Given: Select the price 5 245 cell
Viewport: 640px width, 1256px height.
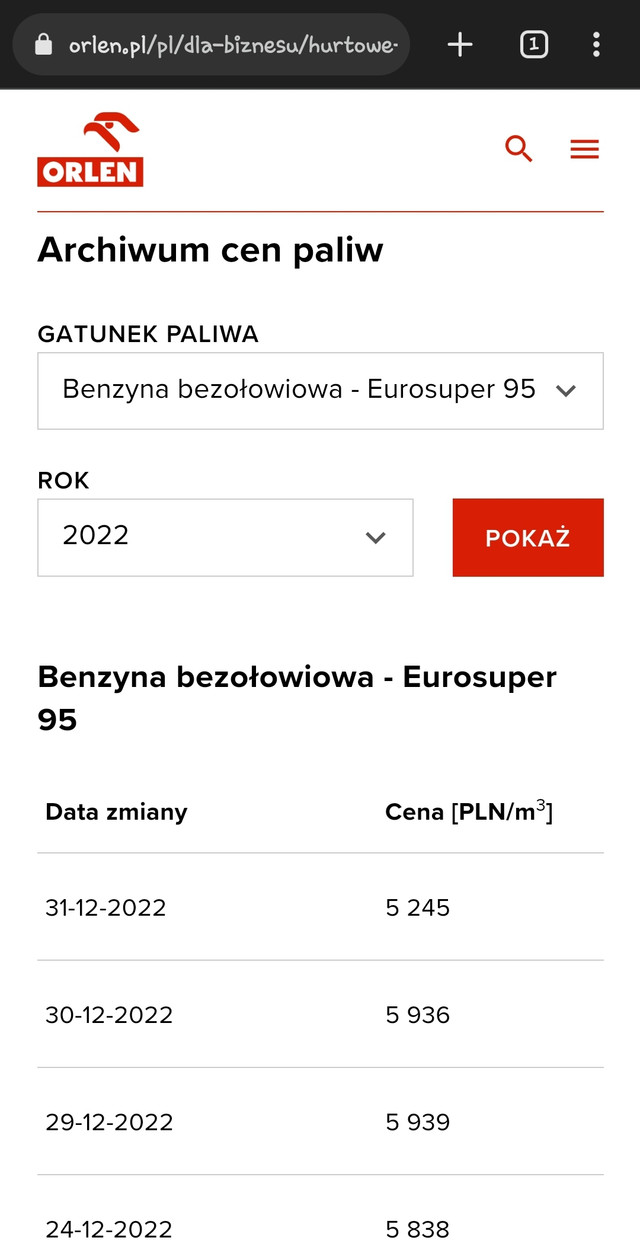Looking at the screenshot, I should pyautogui.click(x=418, y=908).
